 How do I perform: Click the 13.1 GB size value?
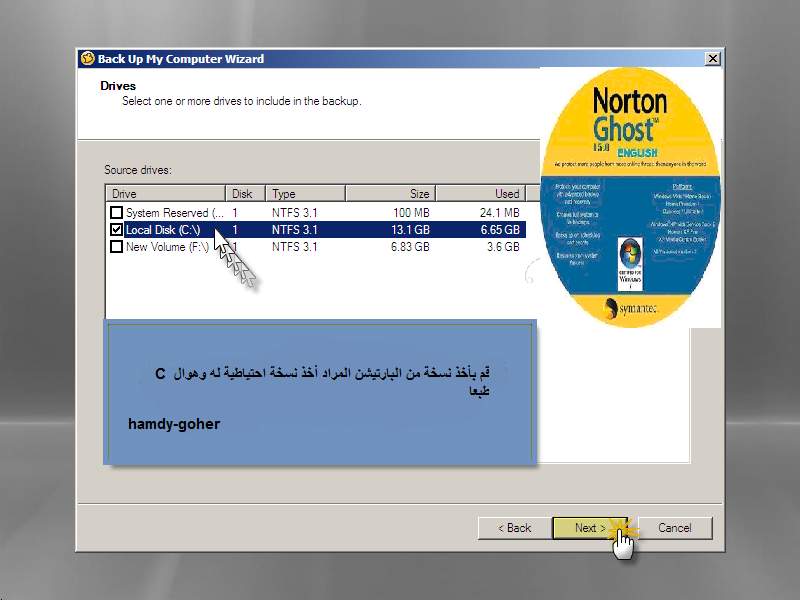[411, 230]
